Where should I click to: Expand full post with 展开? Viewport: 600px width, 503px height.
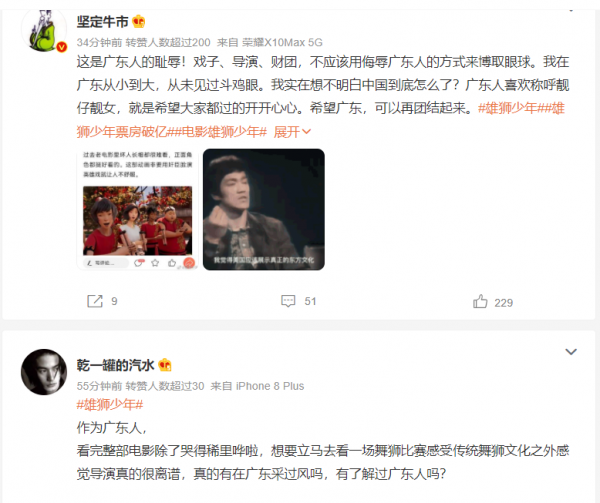click(x=292, y=132)
